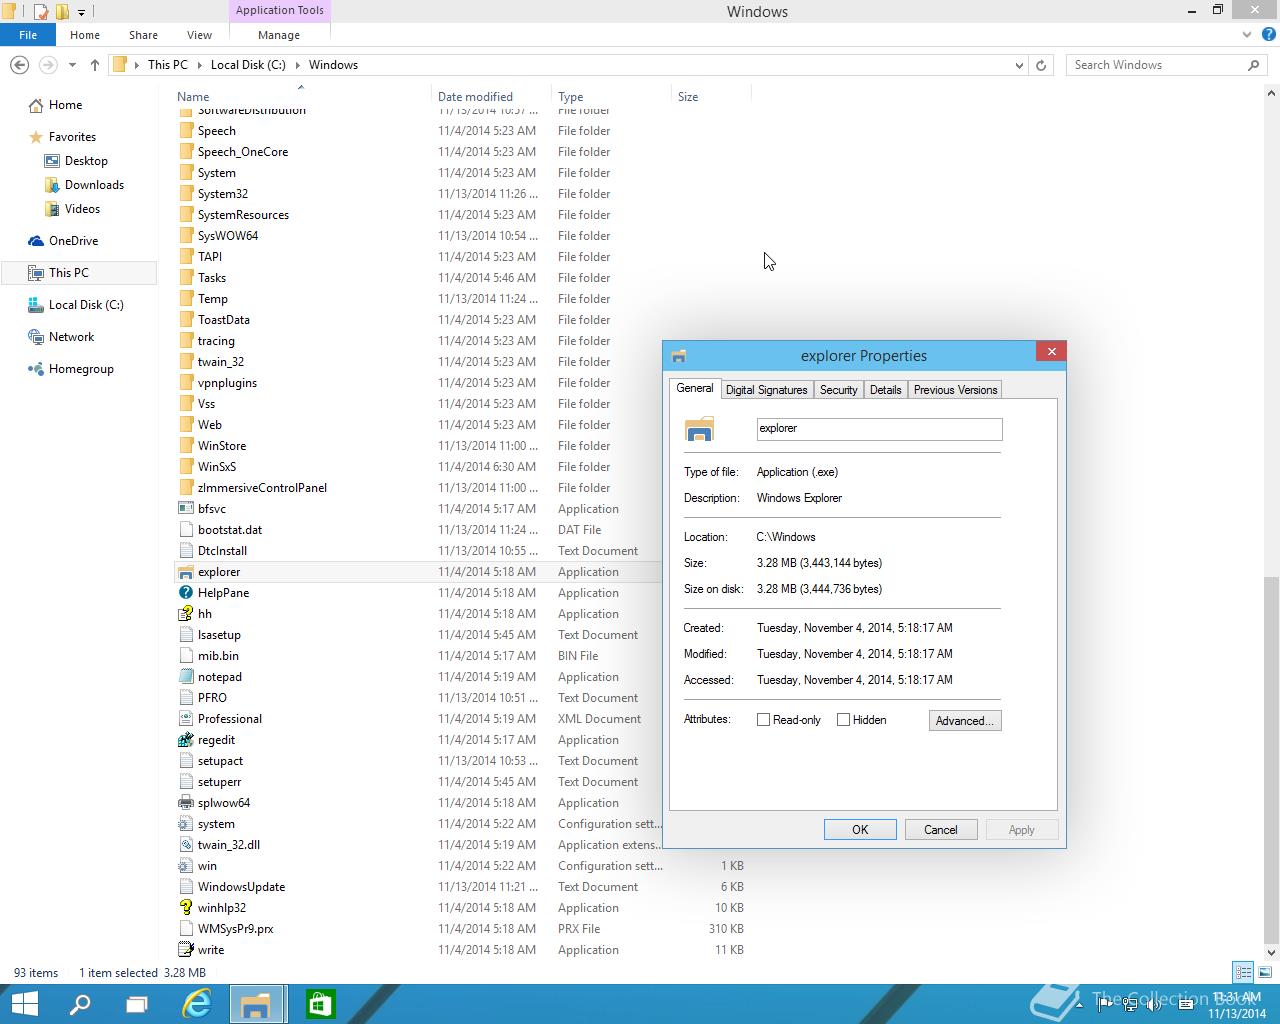Click the Advanced... attributes button
The height and width of the screenshot is (1024, 1280).
(965, 721)
